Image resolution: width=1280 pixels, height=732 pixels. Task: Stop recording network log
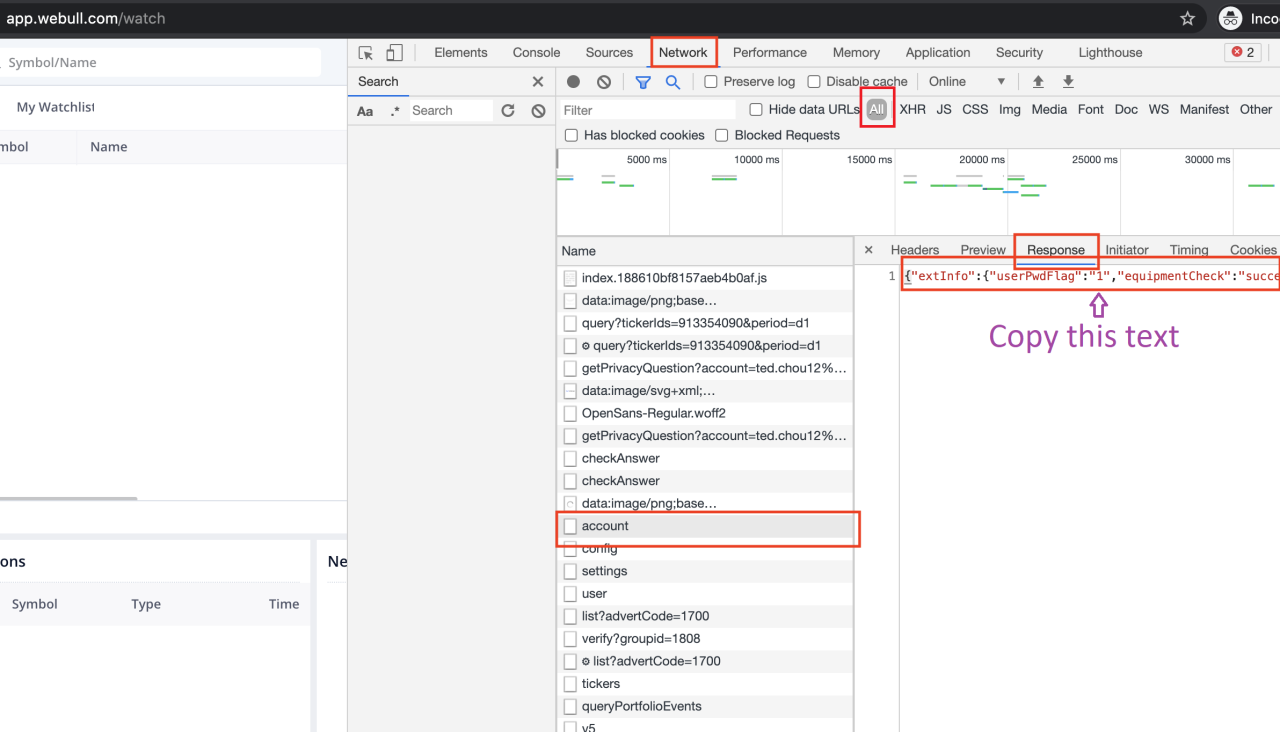click(574, 82)
